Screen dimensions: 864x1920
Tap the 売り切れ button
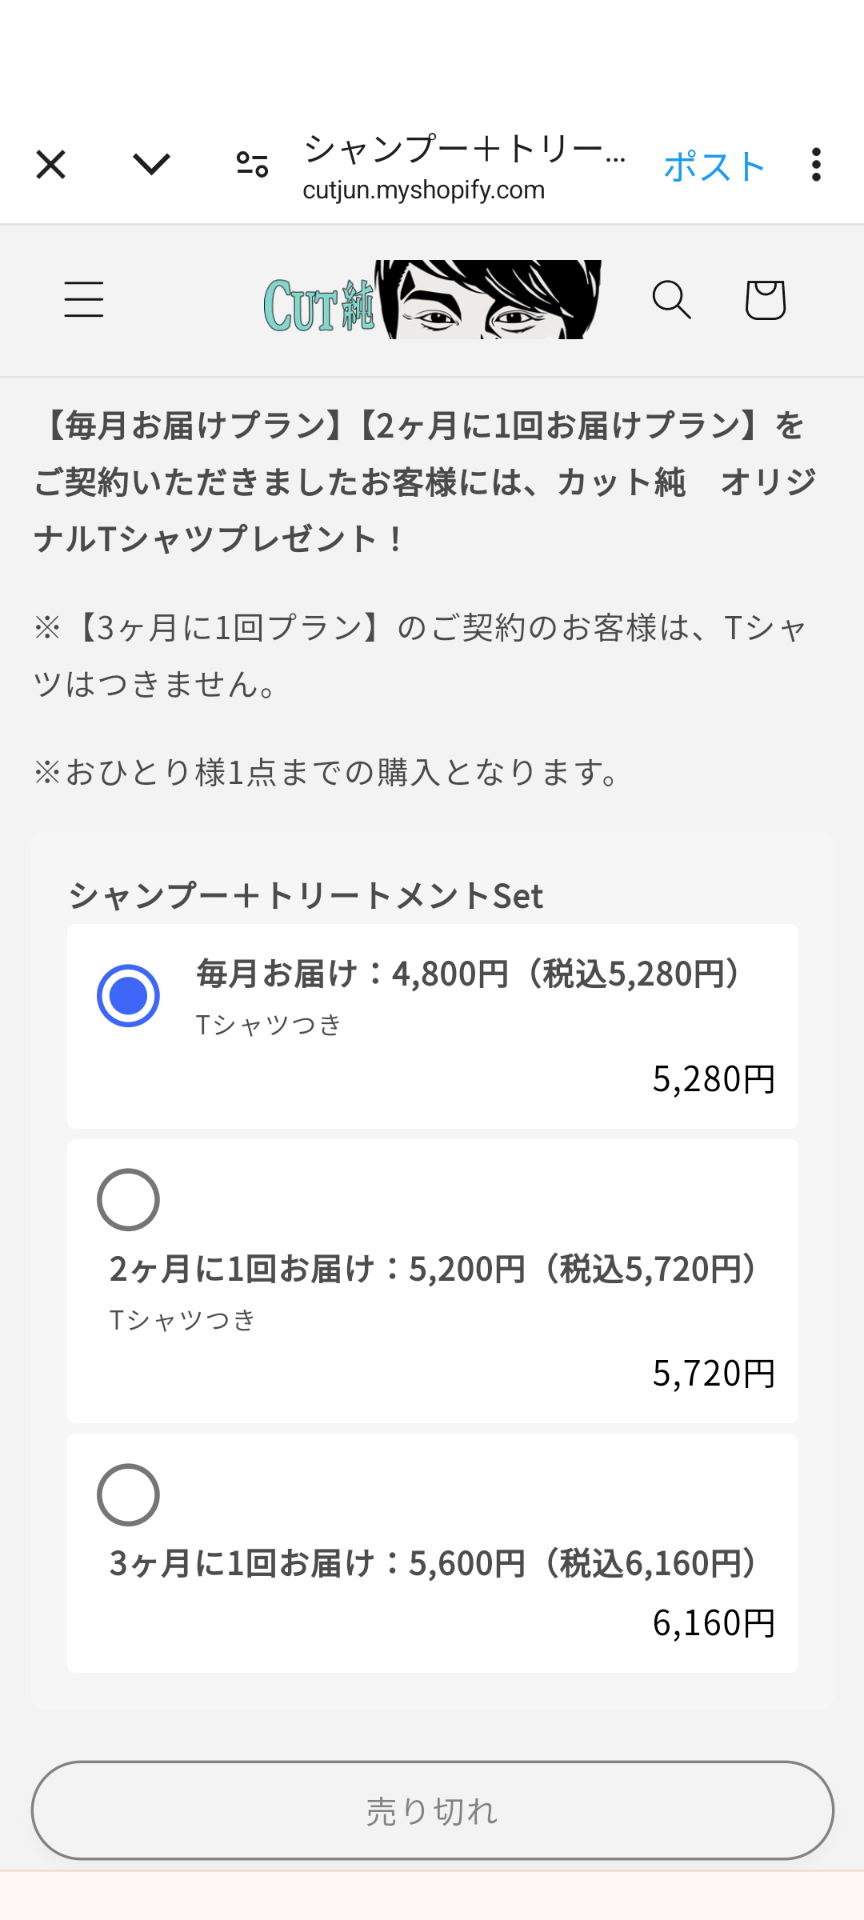[x=432, y=1811]
